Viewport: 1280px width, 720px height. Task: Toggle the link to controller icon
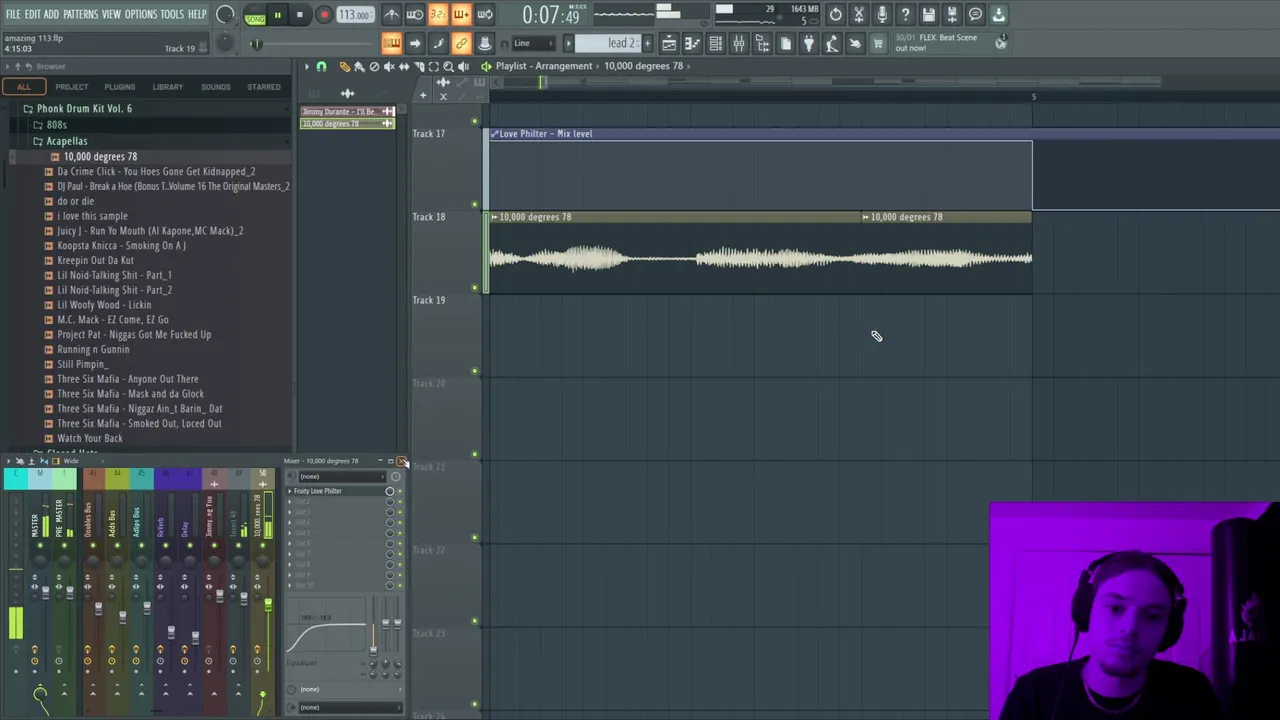click(x=461, y=43)
